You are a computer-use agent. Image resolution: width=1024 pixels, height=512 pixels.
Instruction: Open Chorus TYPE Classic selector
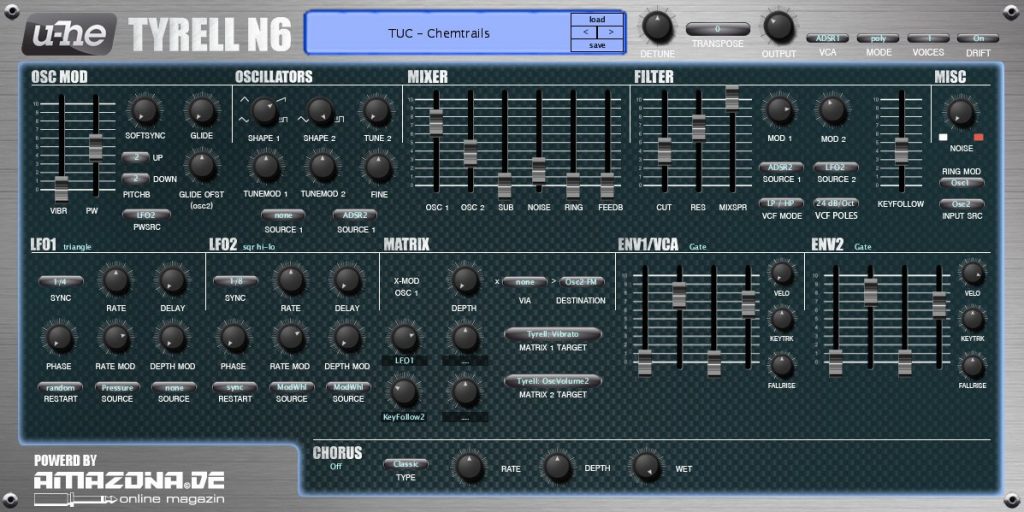coord(406,464)
